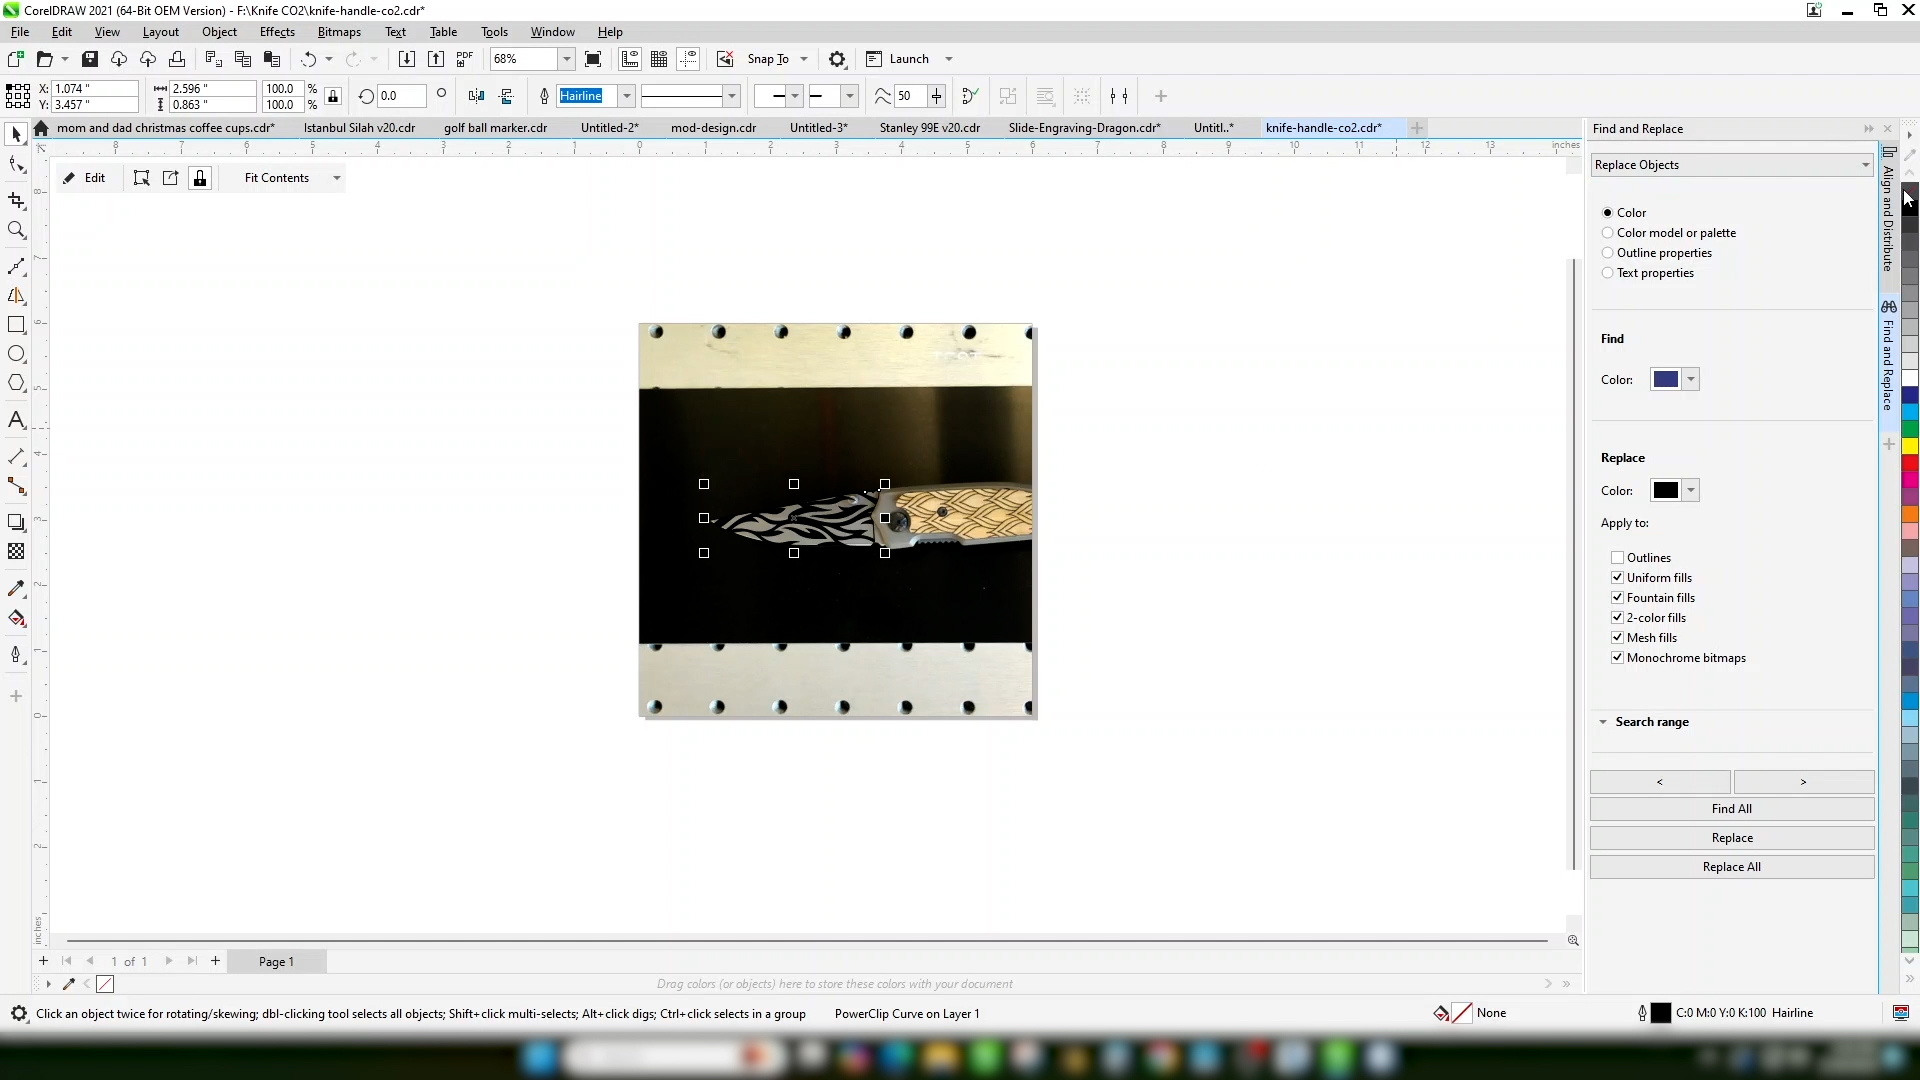
Task: Click the Find All button
Action: pos(1731,809)
